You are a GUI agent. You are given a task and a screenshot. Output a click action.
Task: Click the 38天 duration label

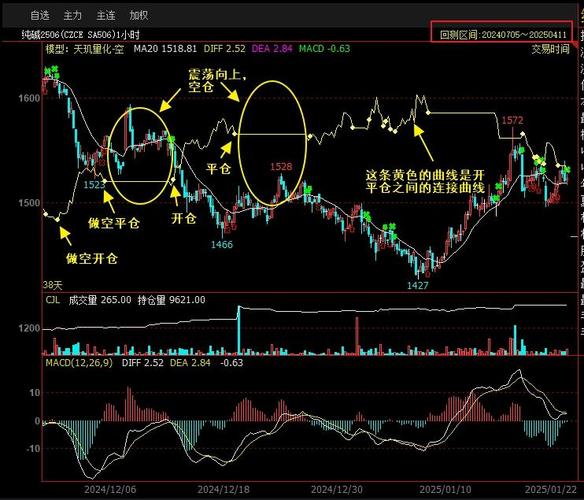[x=53, y=285]
